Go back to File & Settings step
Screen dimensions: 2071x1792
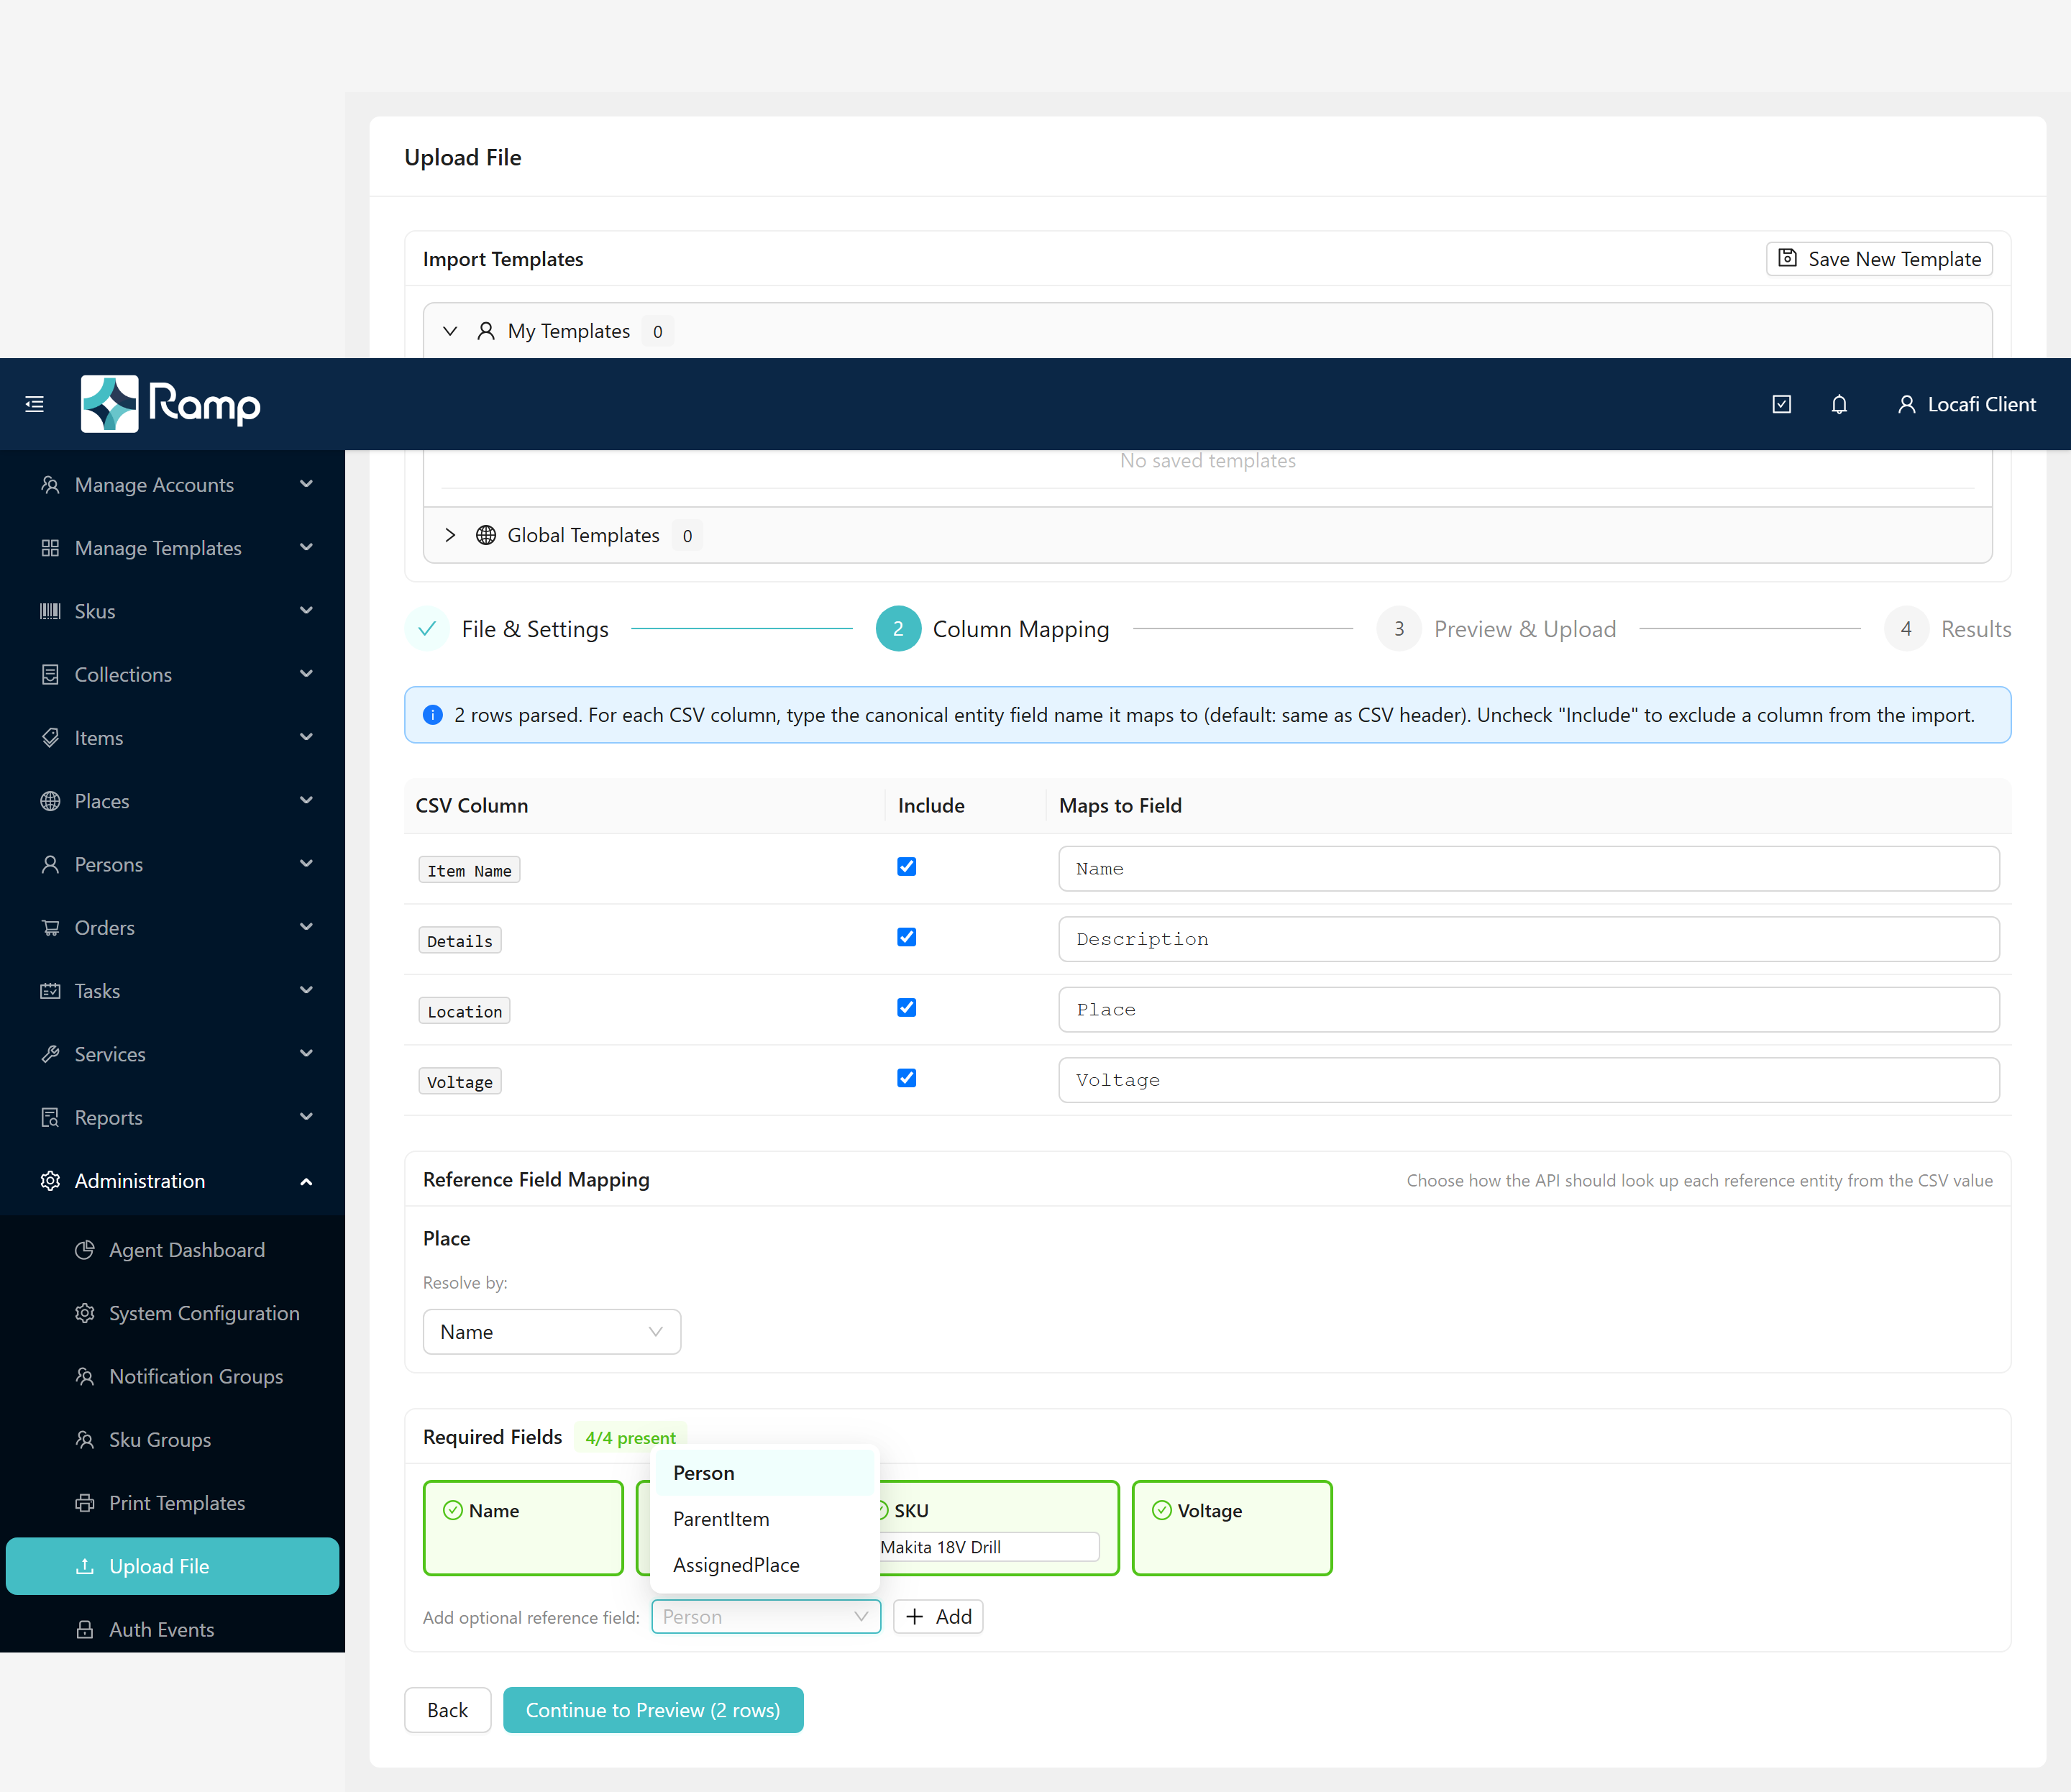(x=534, y=629)
